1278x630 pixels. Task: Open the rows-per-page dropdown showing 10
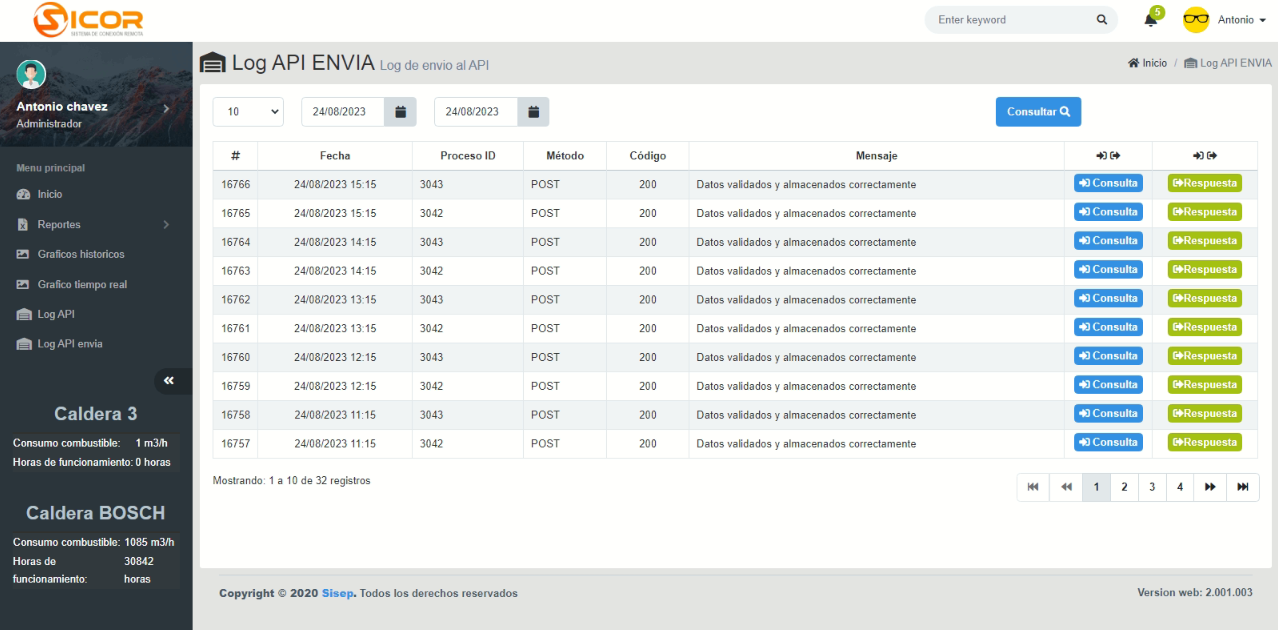coord(248,112)
